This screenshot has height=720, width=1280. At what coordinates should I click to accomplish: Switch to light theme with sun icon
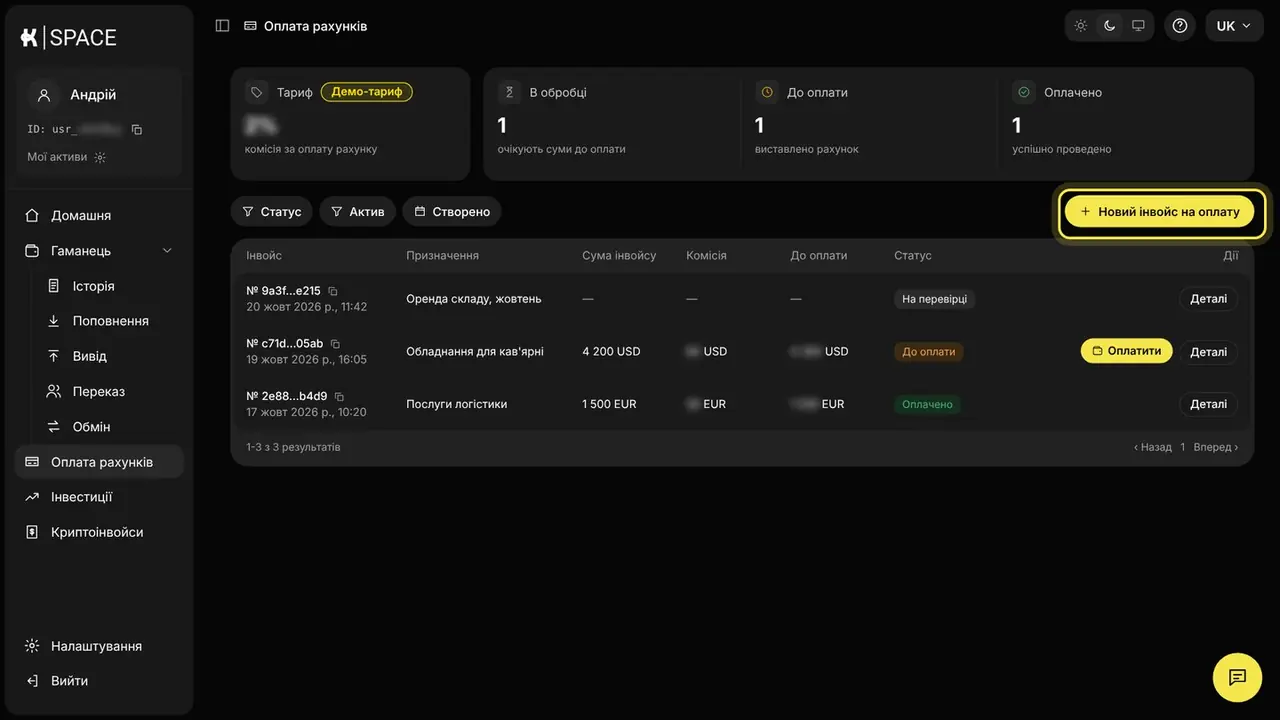click(1081, 26)
